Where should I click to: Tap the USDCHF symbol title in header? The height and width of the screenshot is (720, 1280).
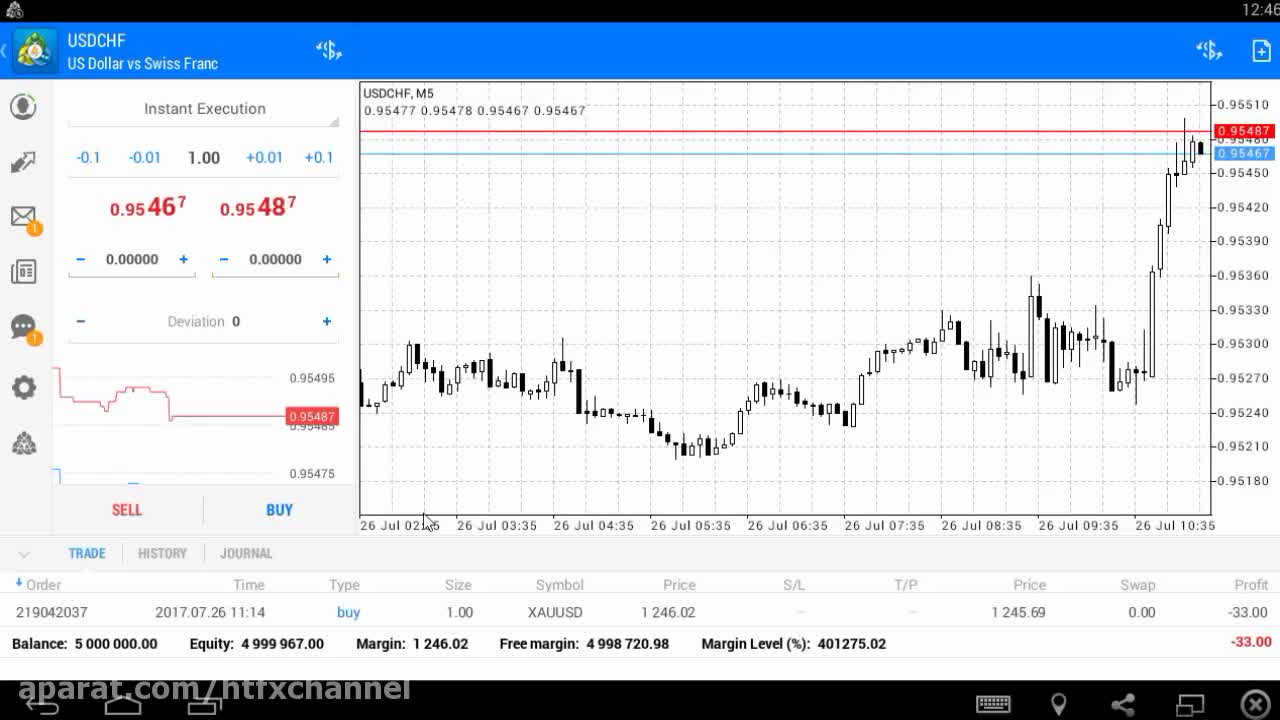[96, 41]
